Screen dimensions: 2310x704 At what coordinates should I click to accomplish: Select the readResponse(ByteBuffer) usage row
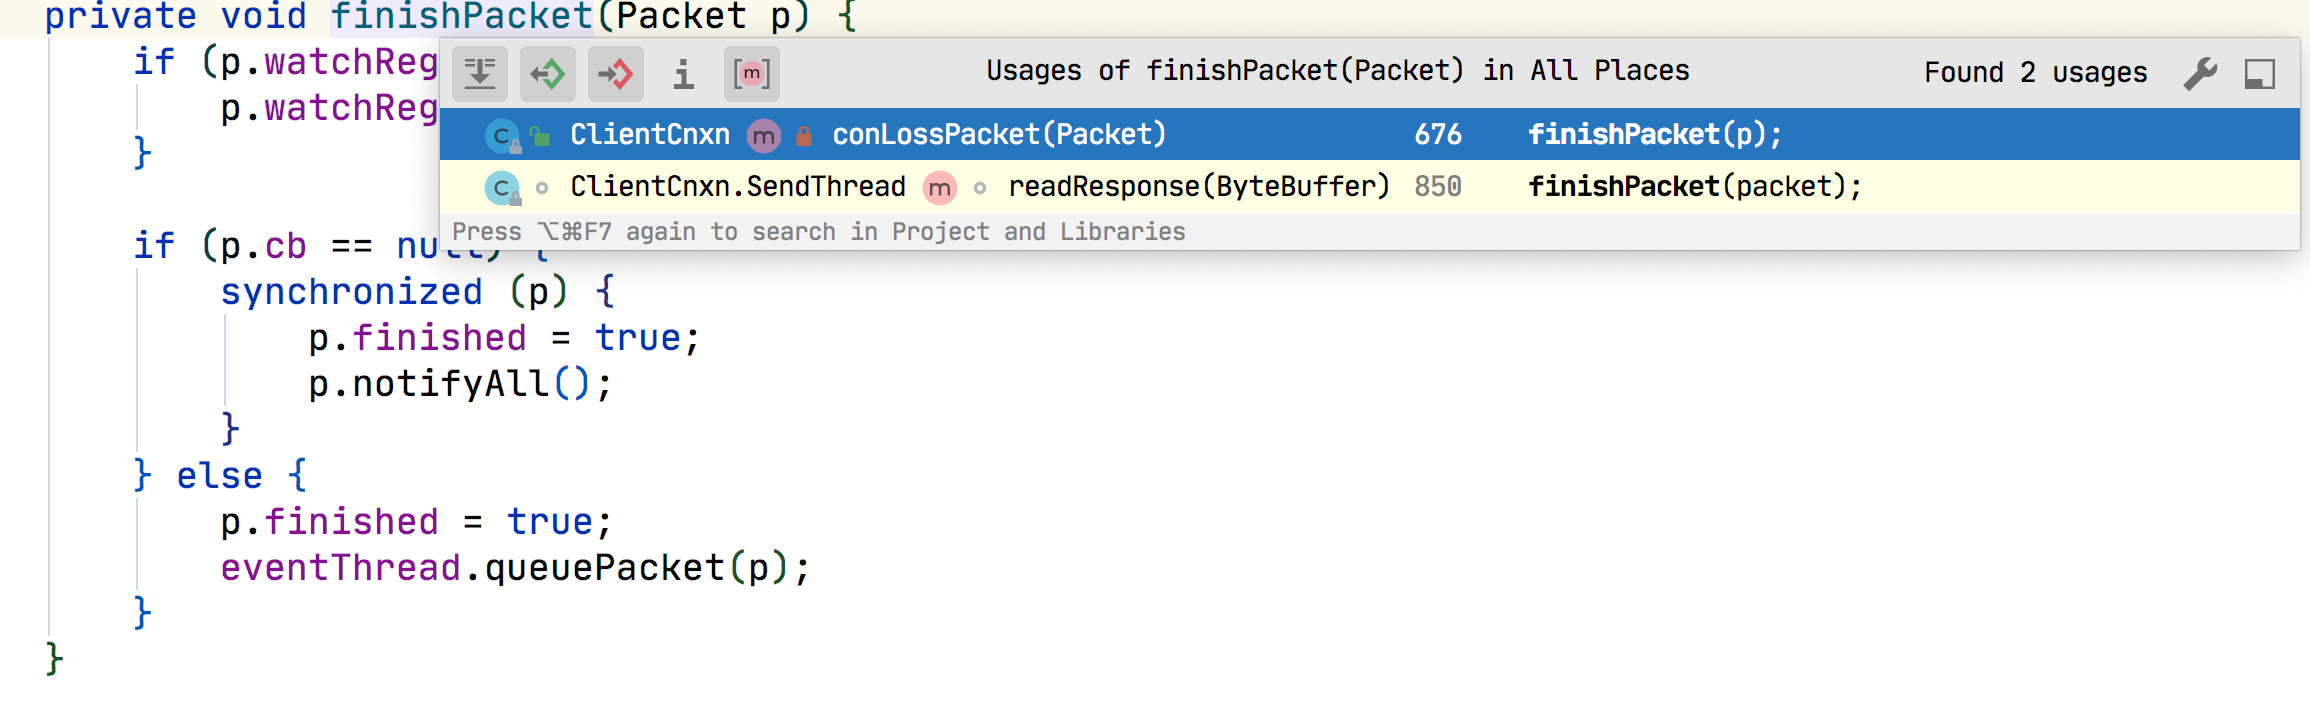click(x=1198, y=187)
